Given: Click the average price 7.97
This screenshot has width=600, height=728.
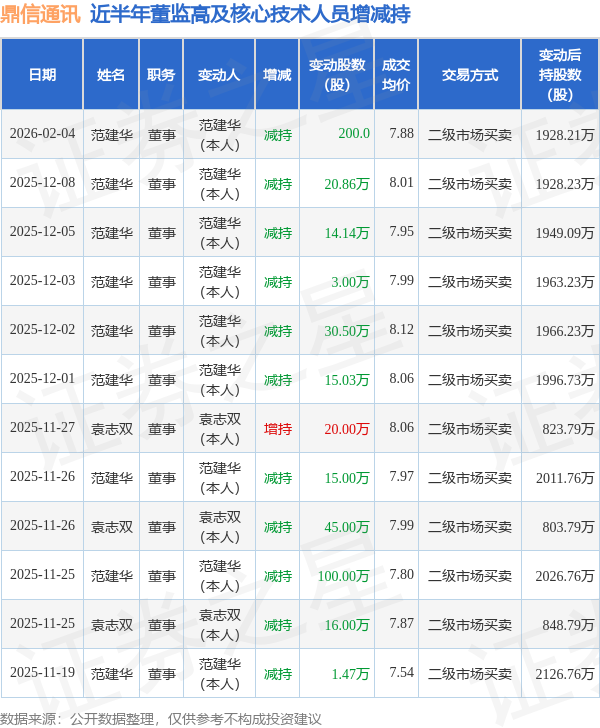Looking at the screenshot, I should (x=401, y=477).
